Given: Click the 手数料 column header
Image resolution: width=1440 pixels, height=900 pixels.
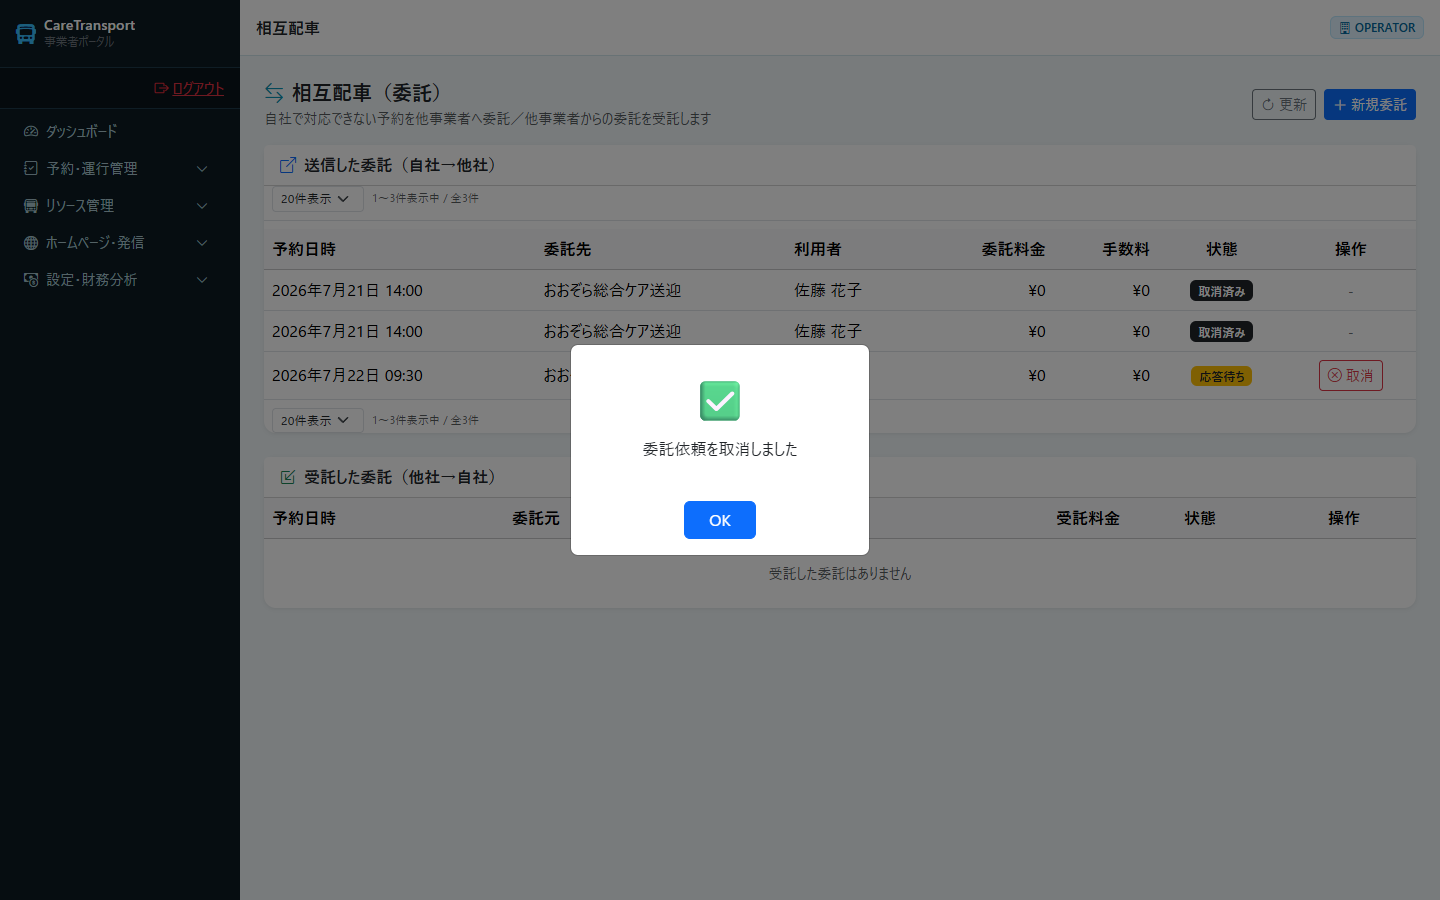Looking at the screenshot, I should click(x=1126, y=249).
